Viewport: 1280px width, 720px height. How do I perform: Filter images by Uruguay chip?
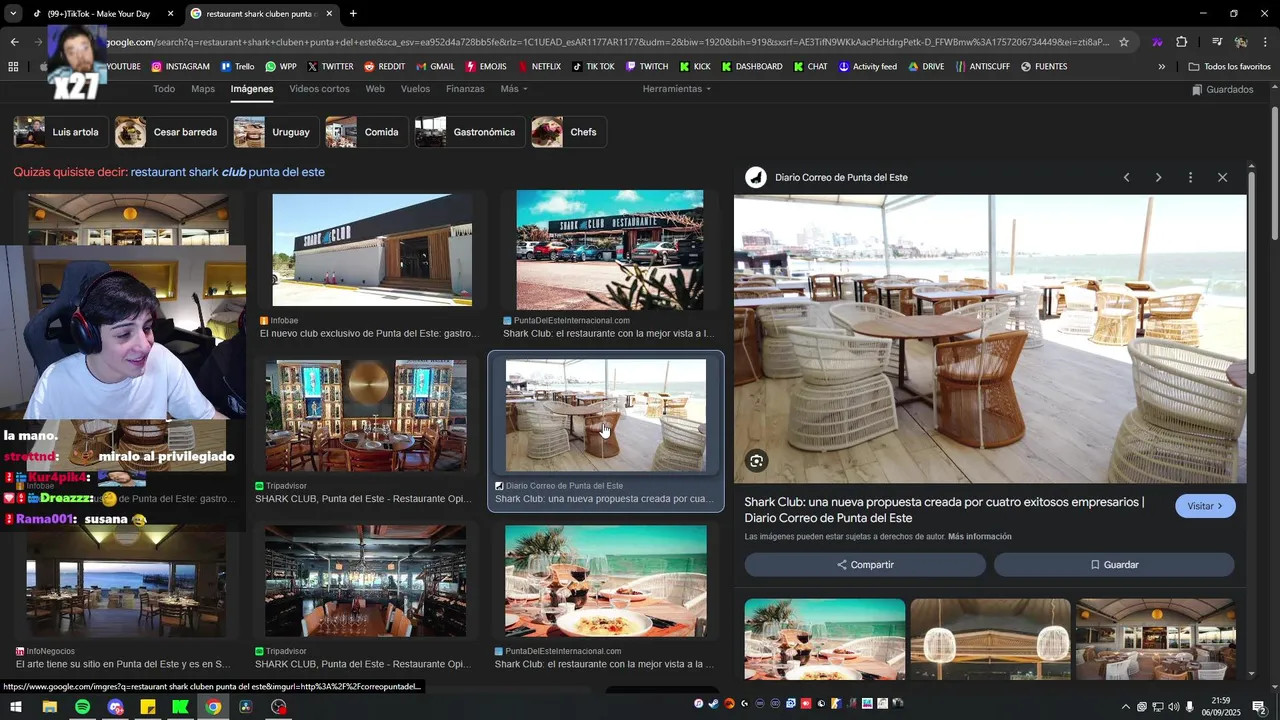(x=276, y=132)
